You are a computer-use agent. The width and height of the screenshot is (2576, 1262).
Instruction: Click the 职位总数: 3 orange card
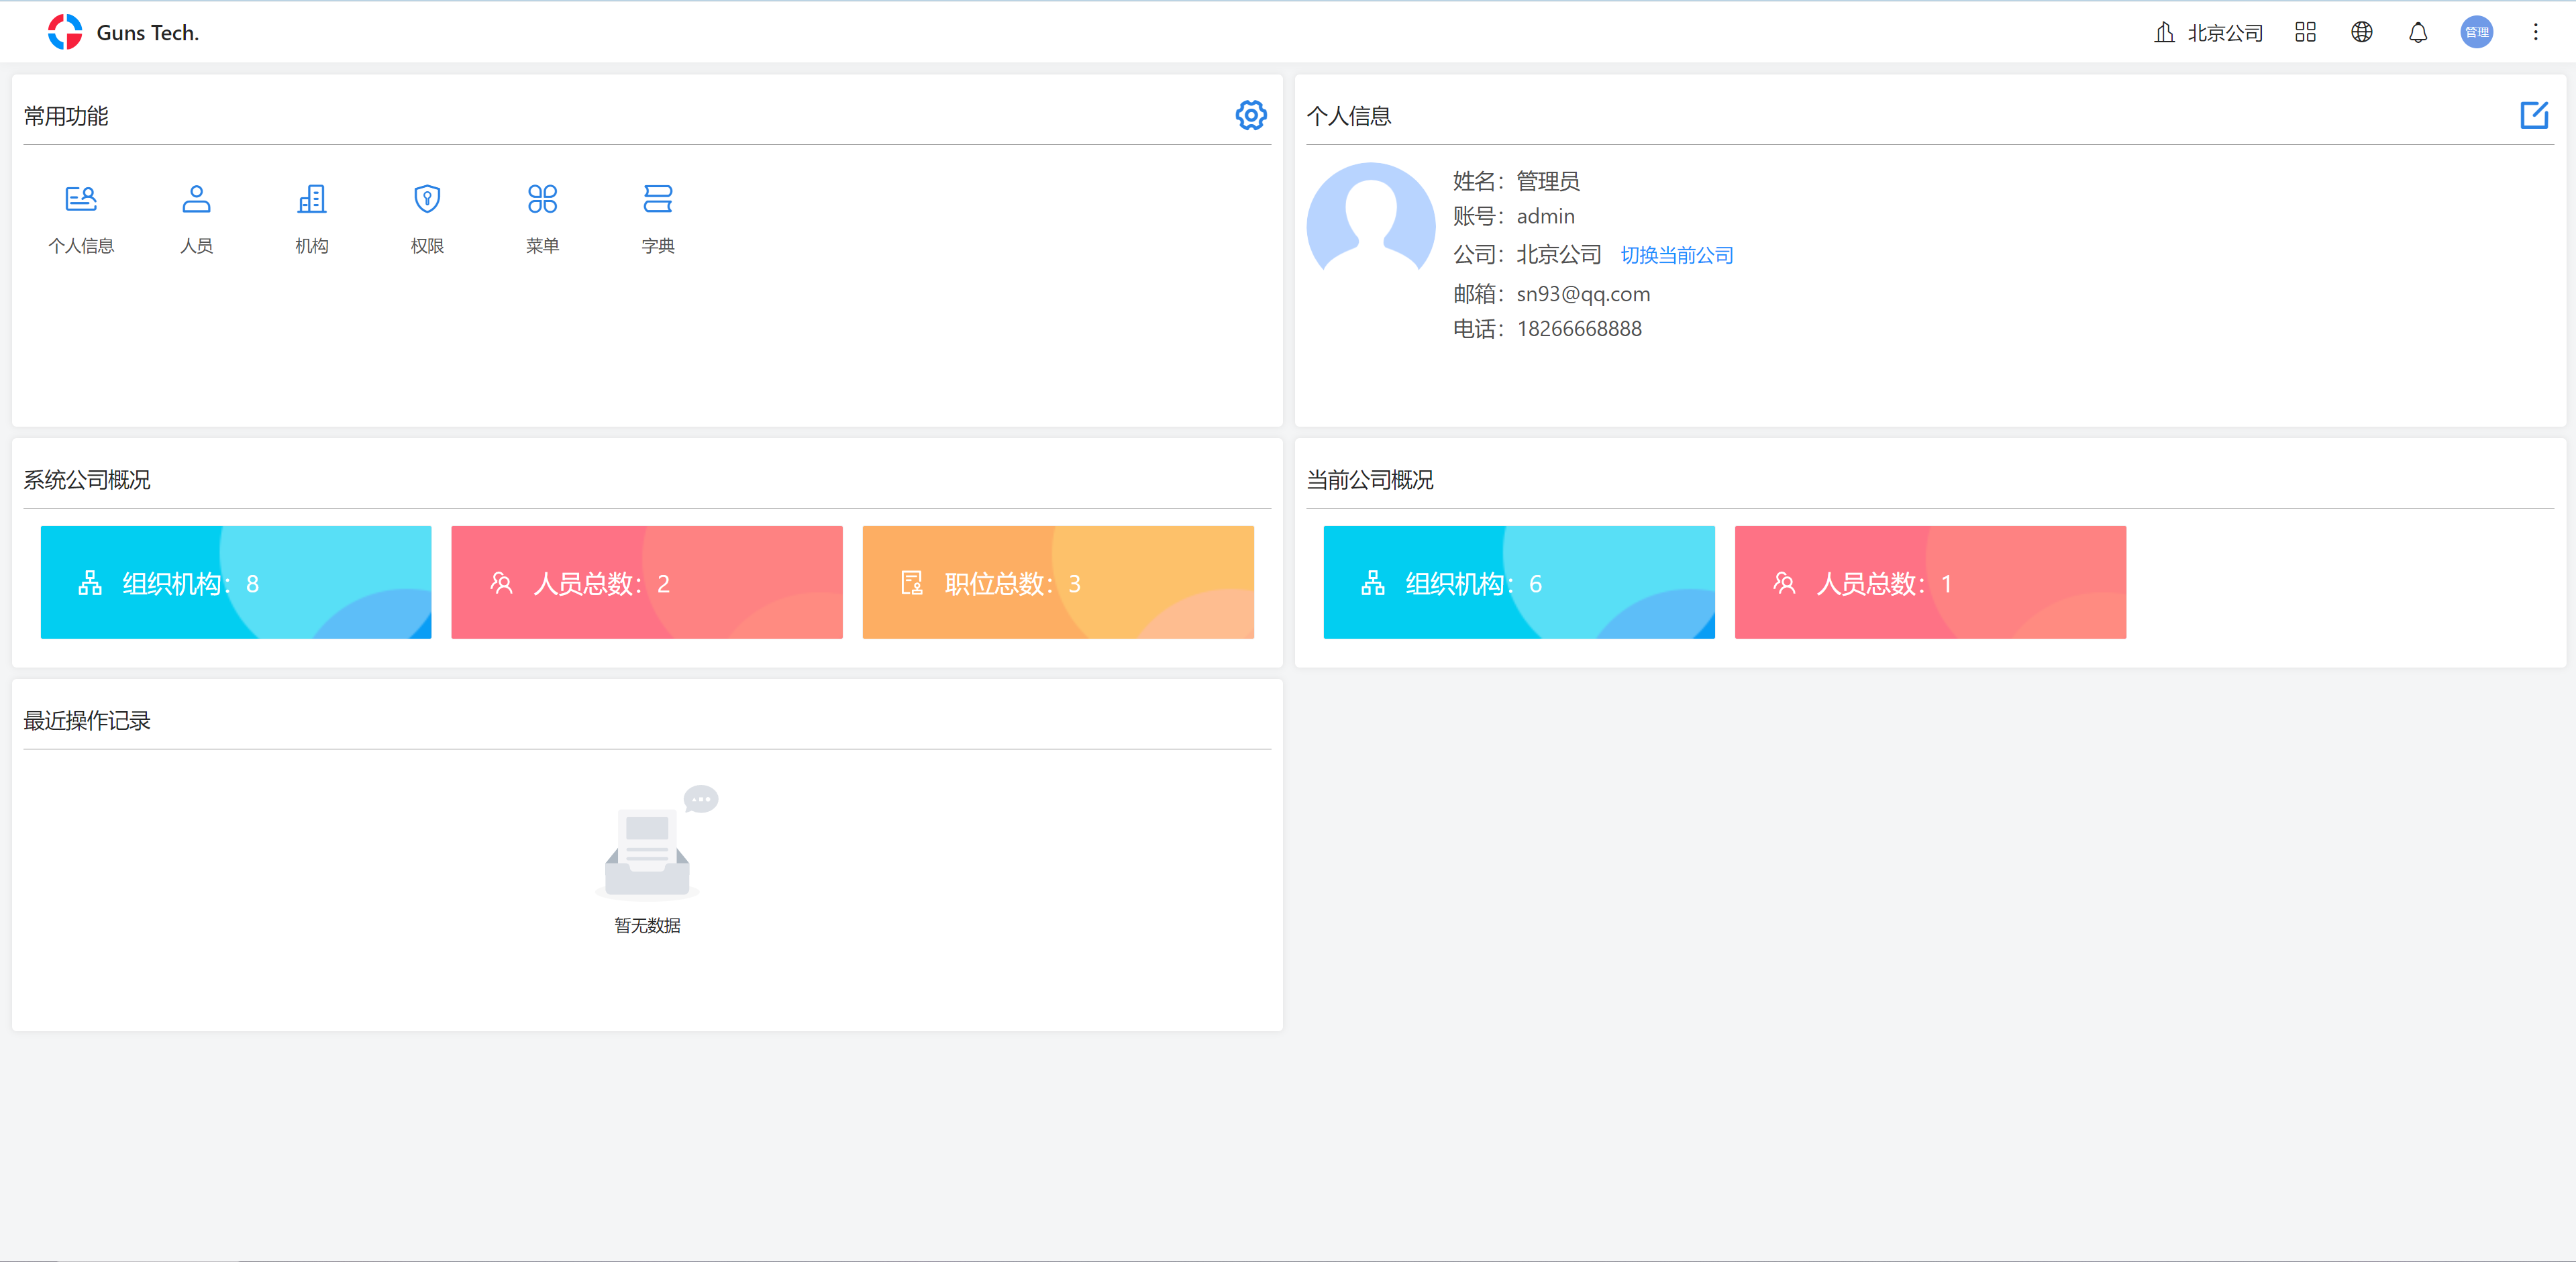pyautogui.click(x=1057, y=583)
